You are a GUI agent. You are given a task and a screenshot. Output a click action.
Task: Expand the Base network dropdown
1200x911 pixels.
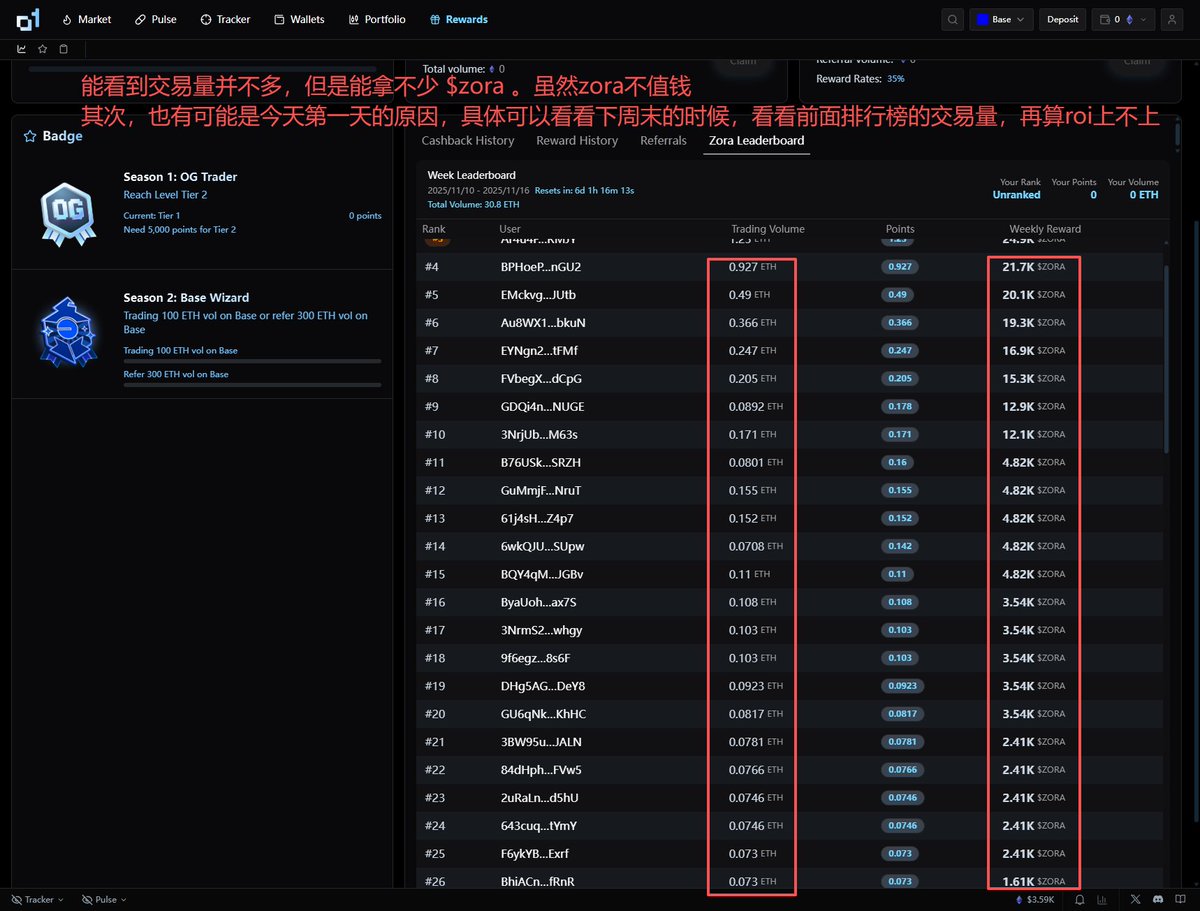pos(1000,19)
